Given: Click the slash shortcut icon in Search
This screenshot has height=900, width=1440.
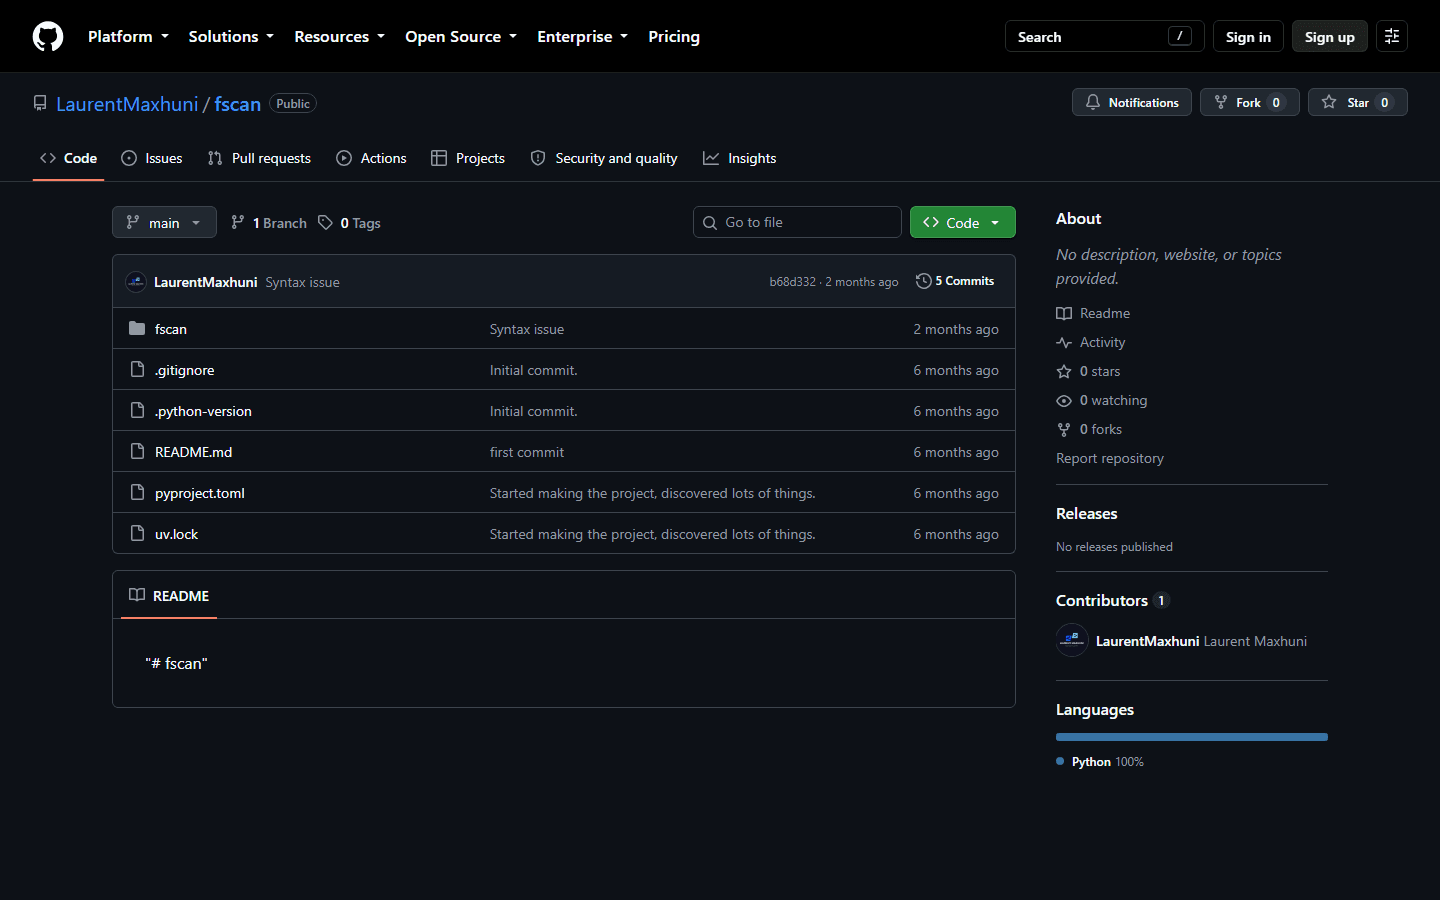Looking at the screenshot, I should coord(1180,36).
